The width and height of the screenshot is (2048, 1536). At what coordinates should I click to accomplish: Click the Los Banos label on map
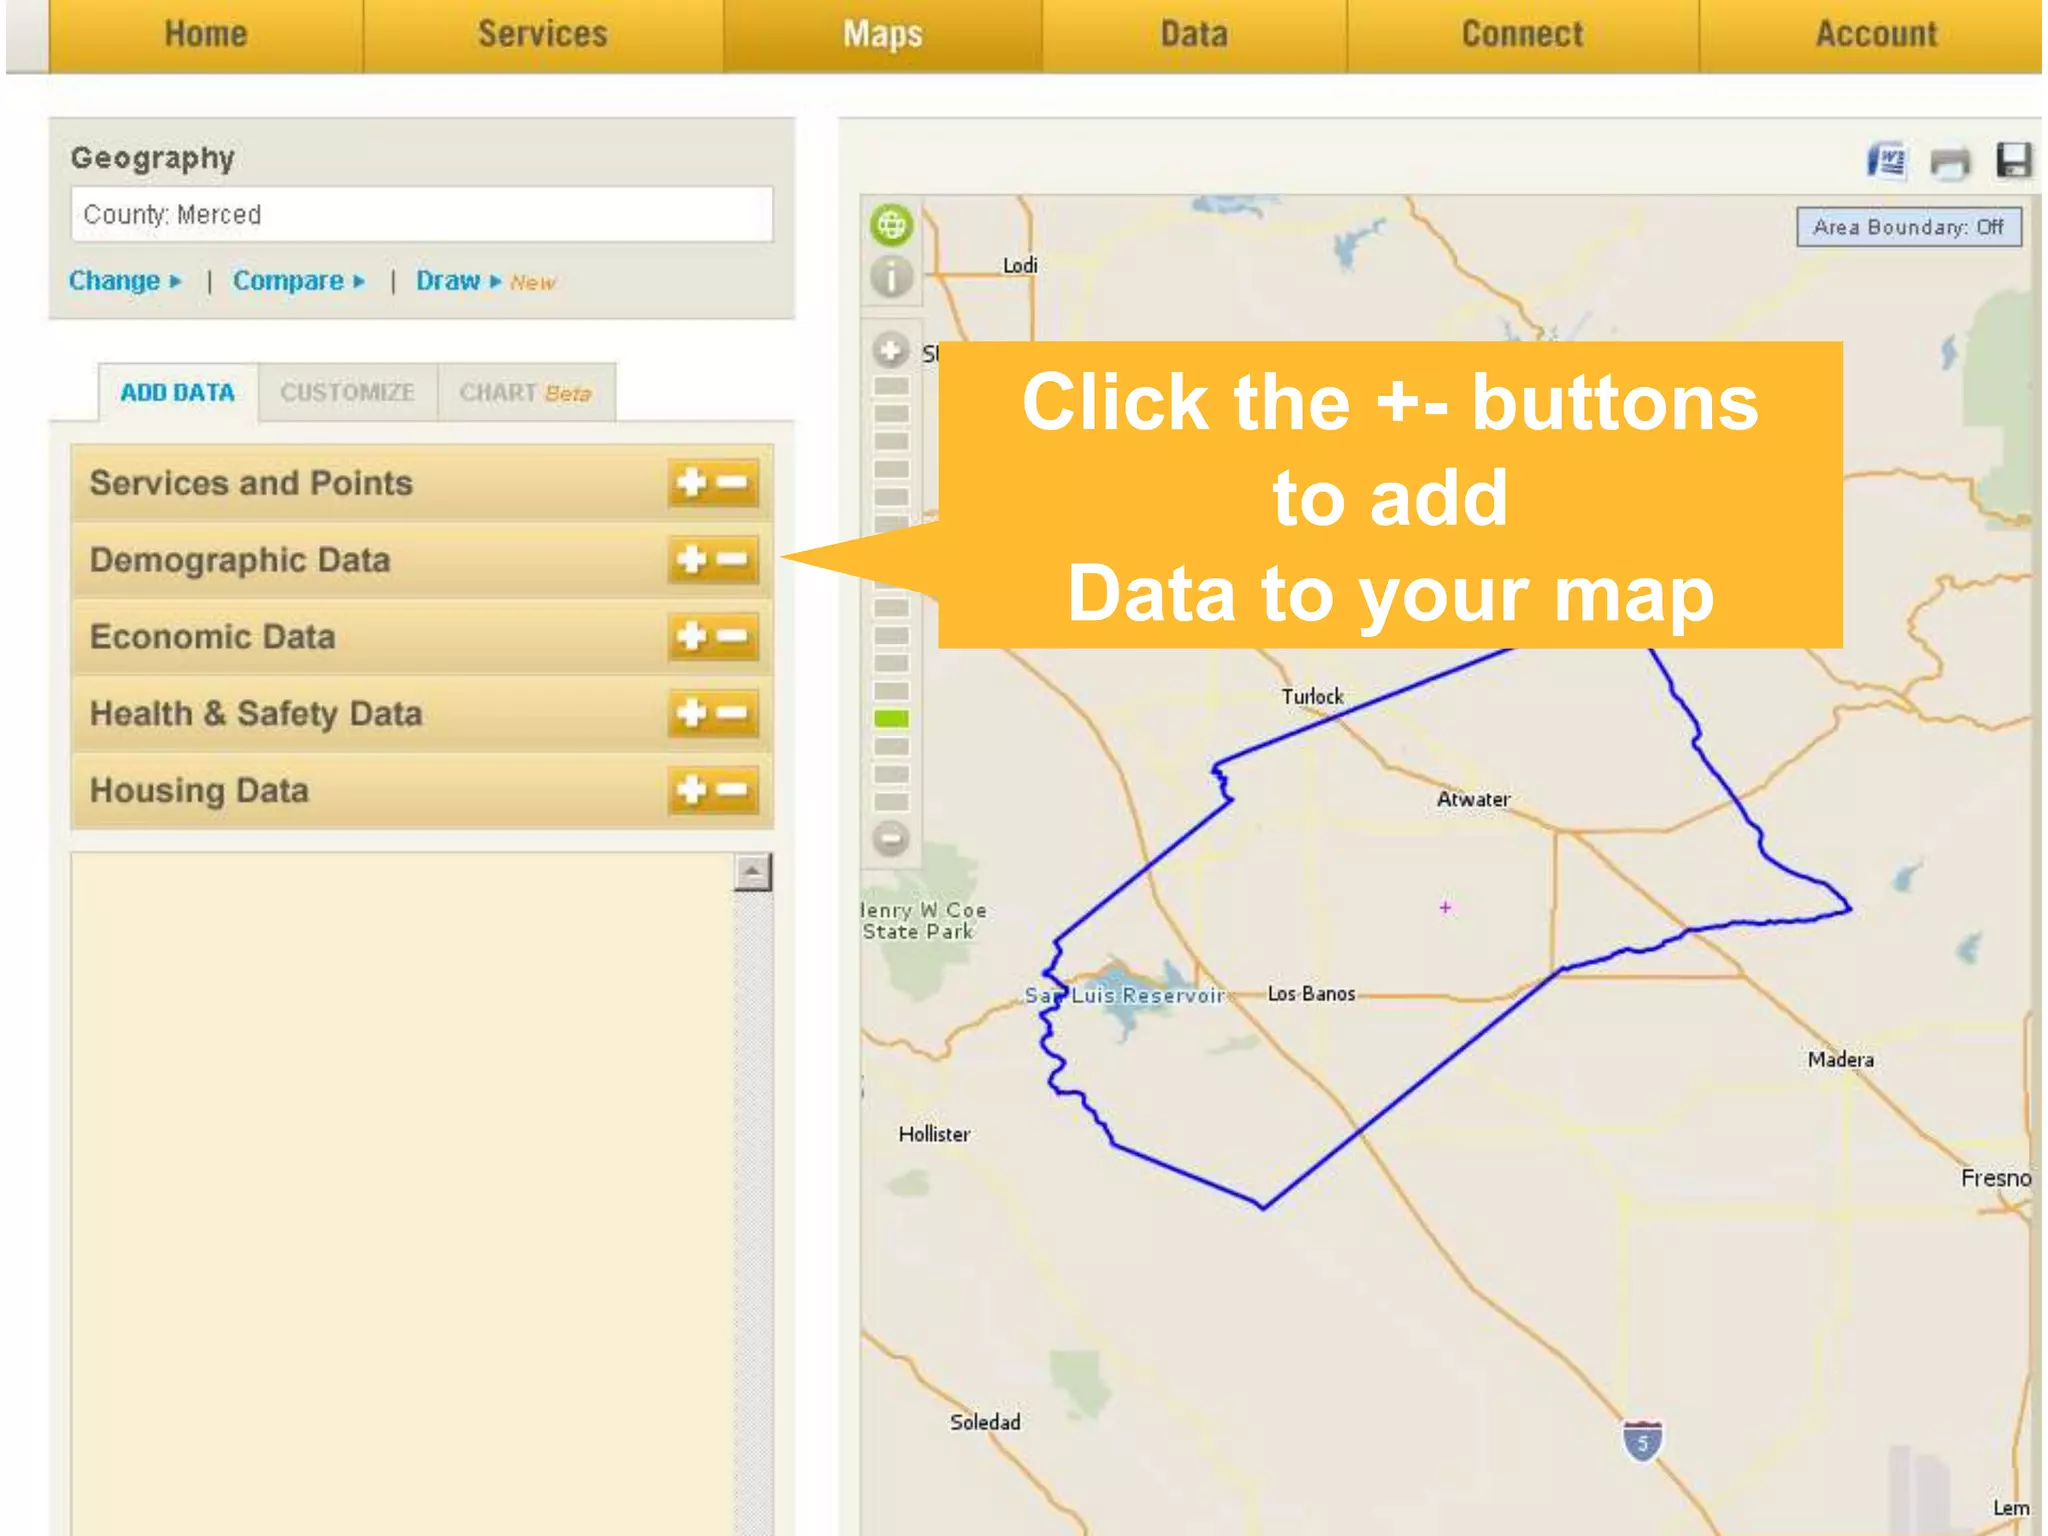pyautogui.click(x=1311, y=993)
